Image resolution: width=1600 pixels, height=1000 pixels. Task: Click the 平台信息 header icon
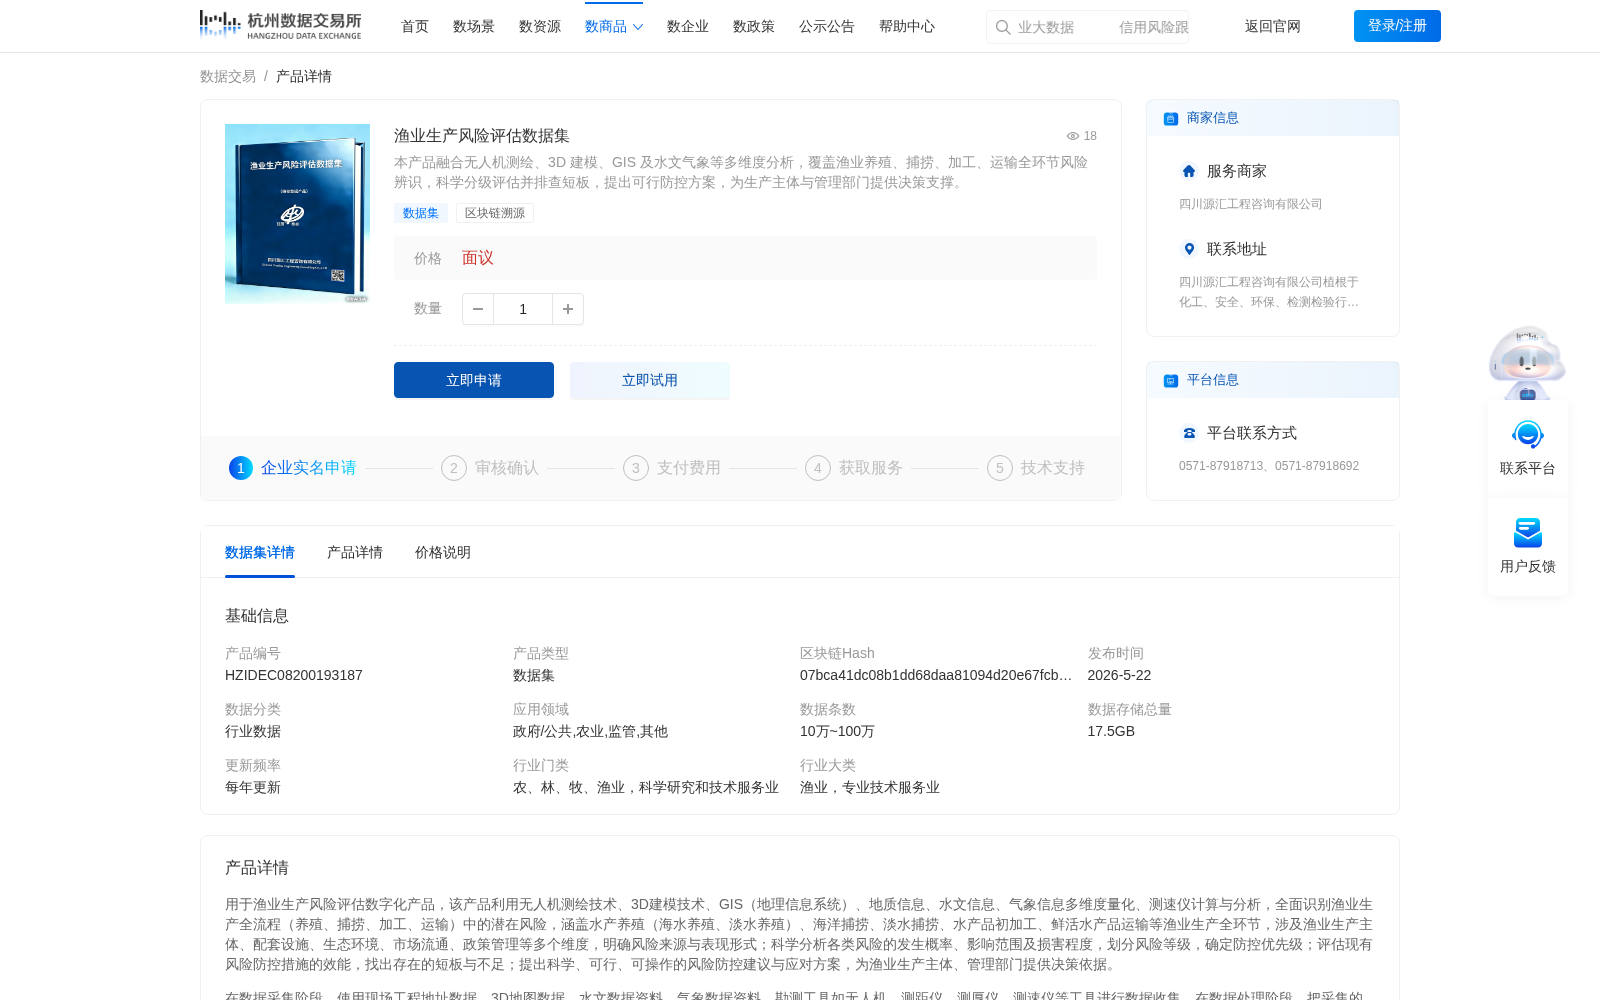1171,380
